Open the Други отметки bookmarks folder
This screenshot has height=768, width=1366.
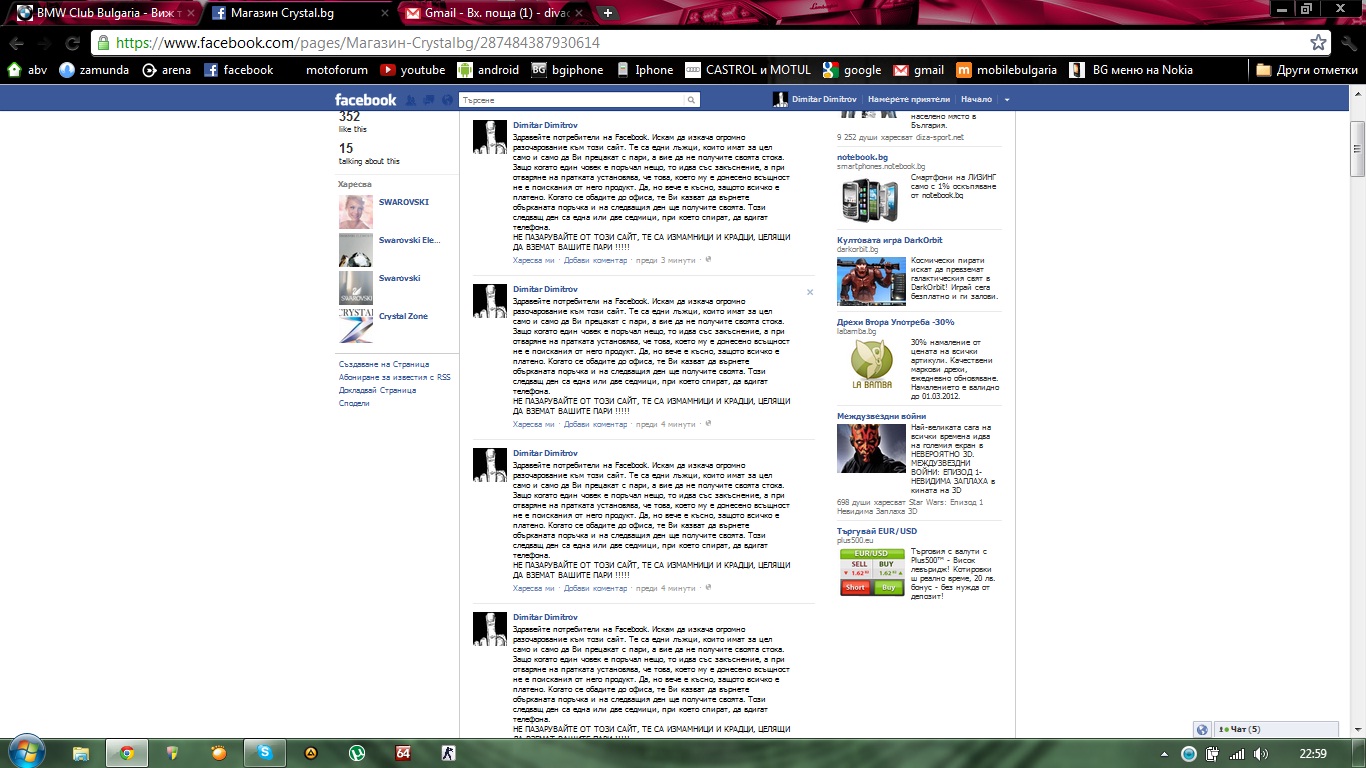(x=1307, y=70)
